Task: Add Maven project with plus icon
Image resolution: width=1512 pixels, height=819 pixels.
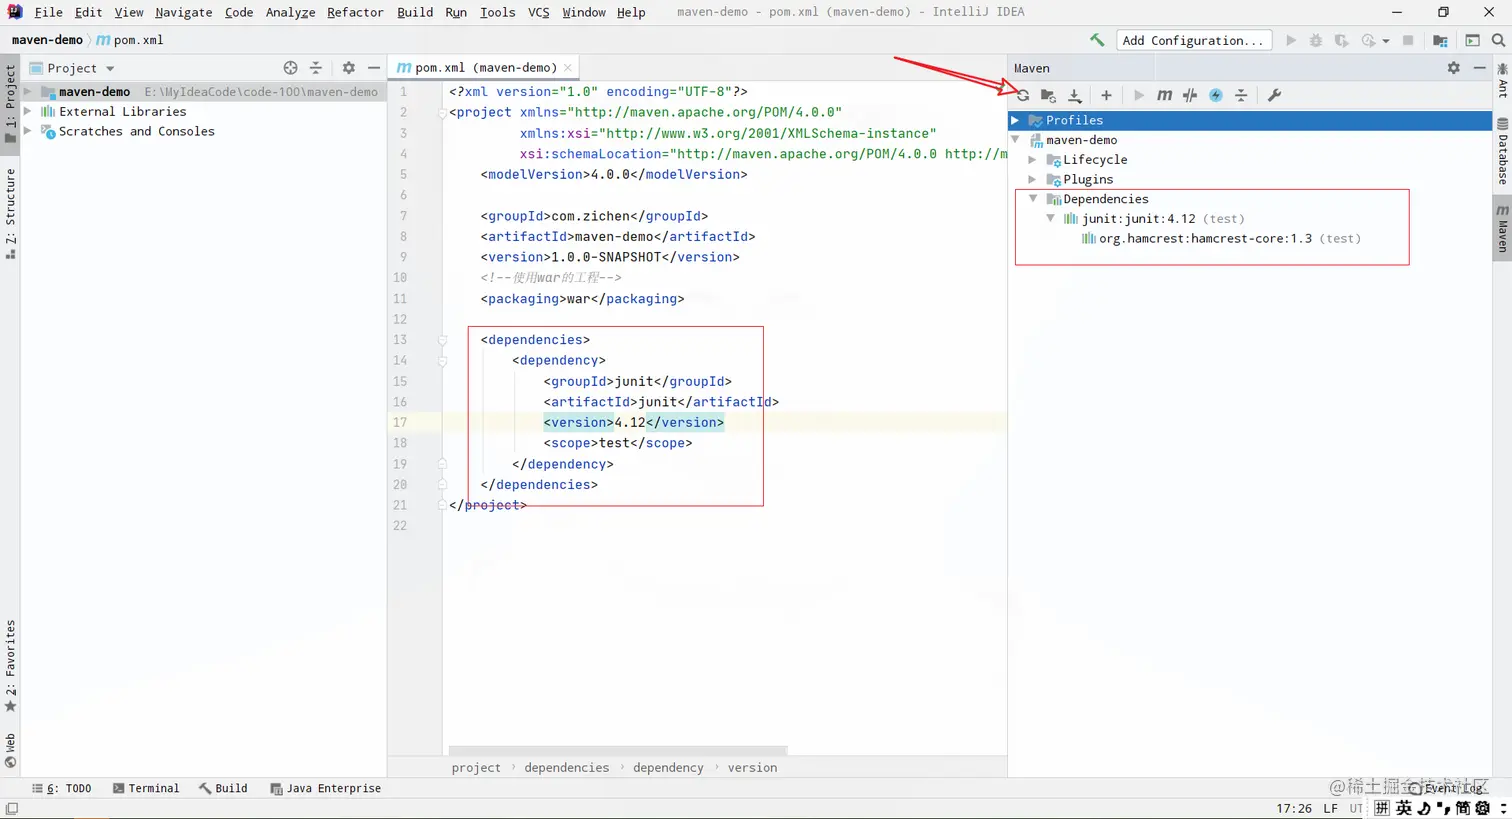Action: [x=1106, y=95]
